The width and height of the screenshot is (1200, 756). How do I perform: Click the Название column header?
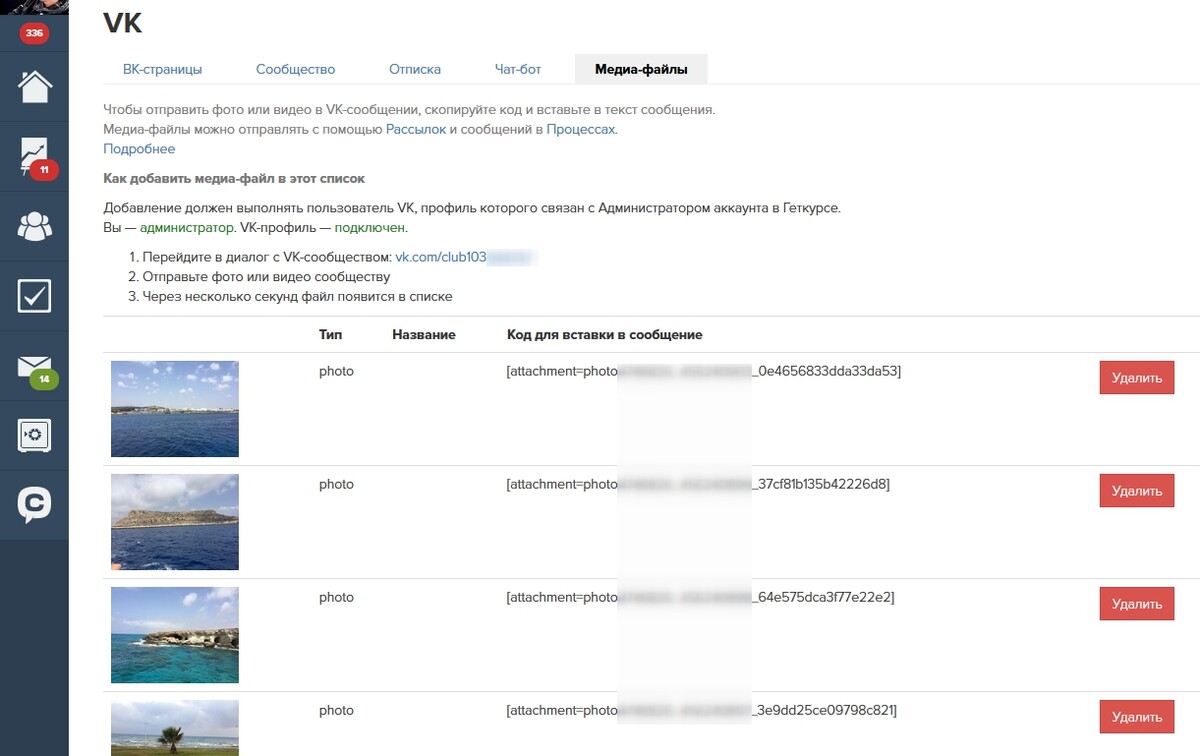[424, 335]
